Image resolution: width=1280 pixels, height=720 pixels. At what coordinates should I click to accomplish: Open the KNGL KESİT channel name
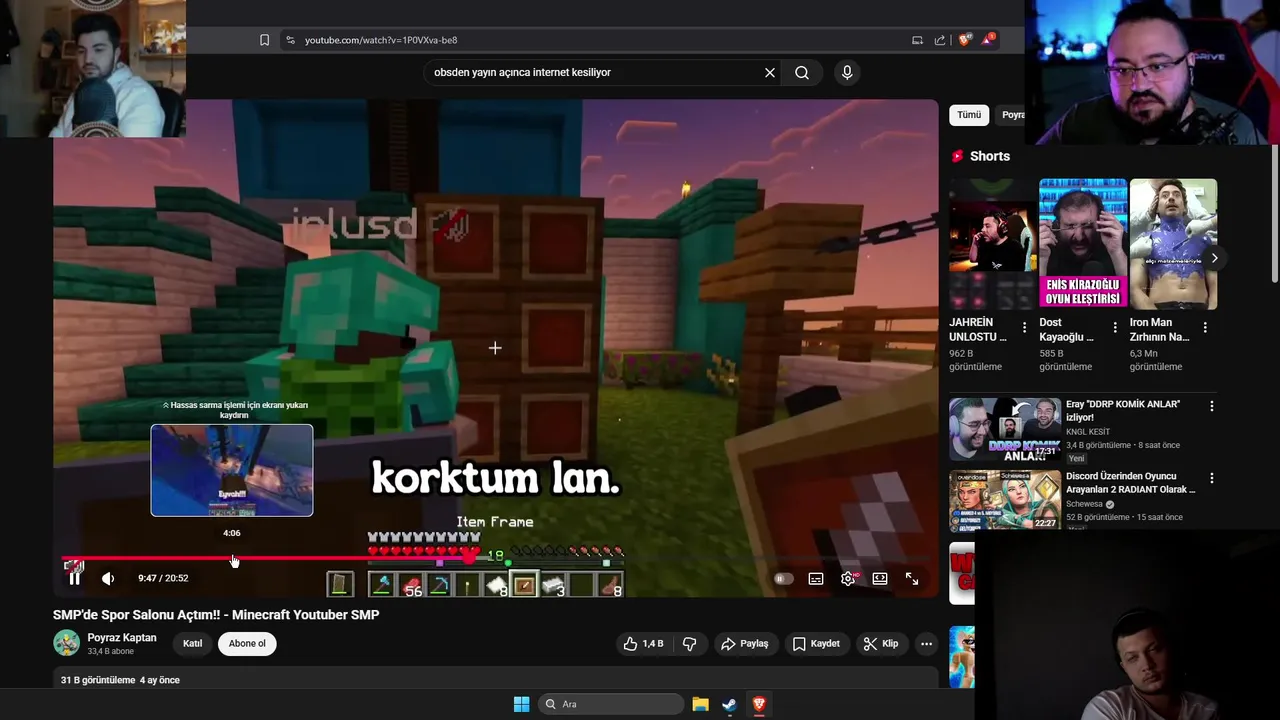tap(1089, 432)
